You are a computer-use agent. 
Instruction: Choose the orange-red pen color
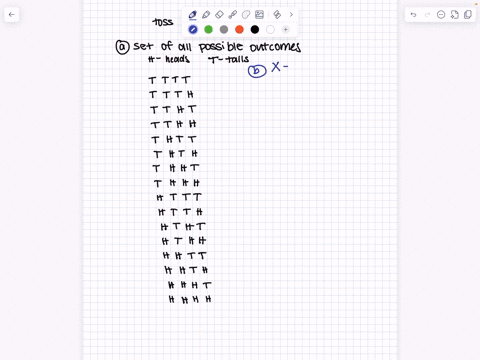coord(239,30)
